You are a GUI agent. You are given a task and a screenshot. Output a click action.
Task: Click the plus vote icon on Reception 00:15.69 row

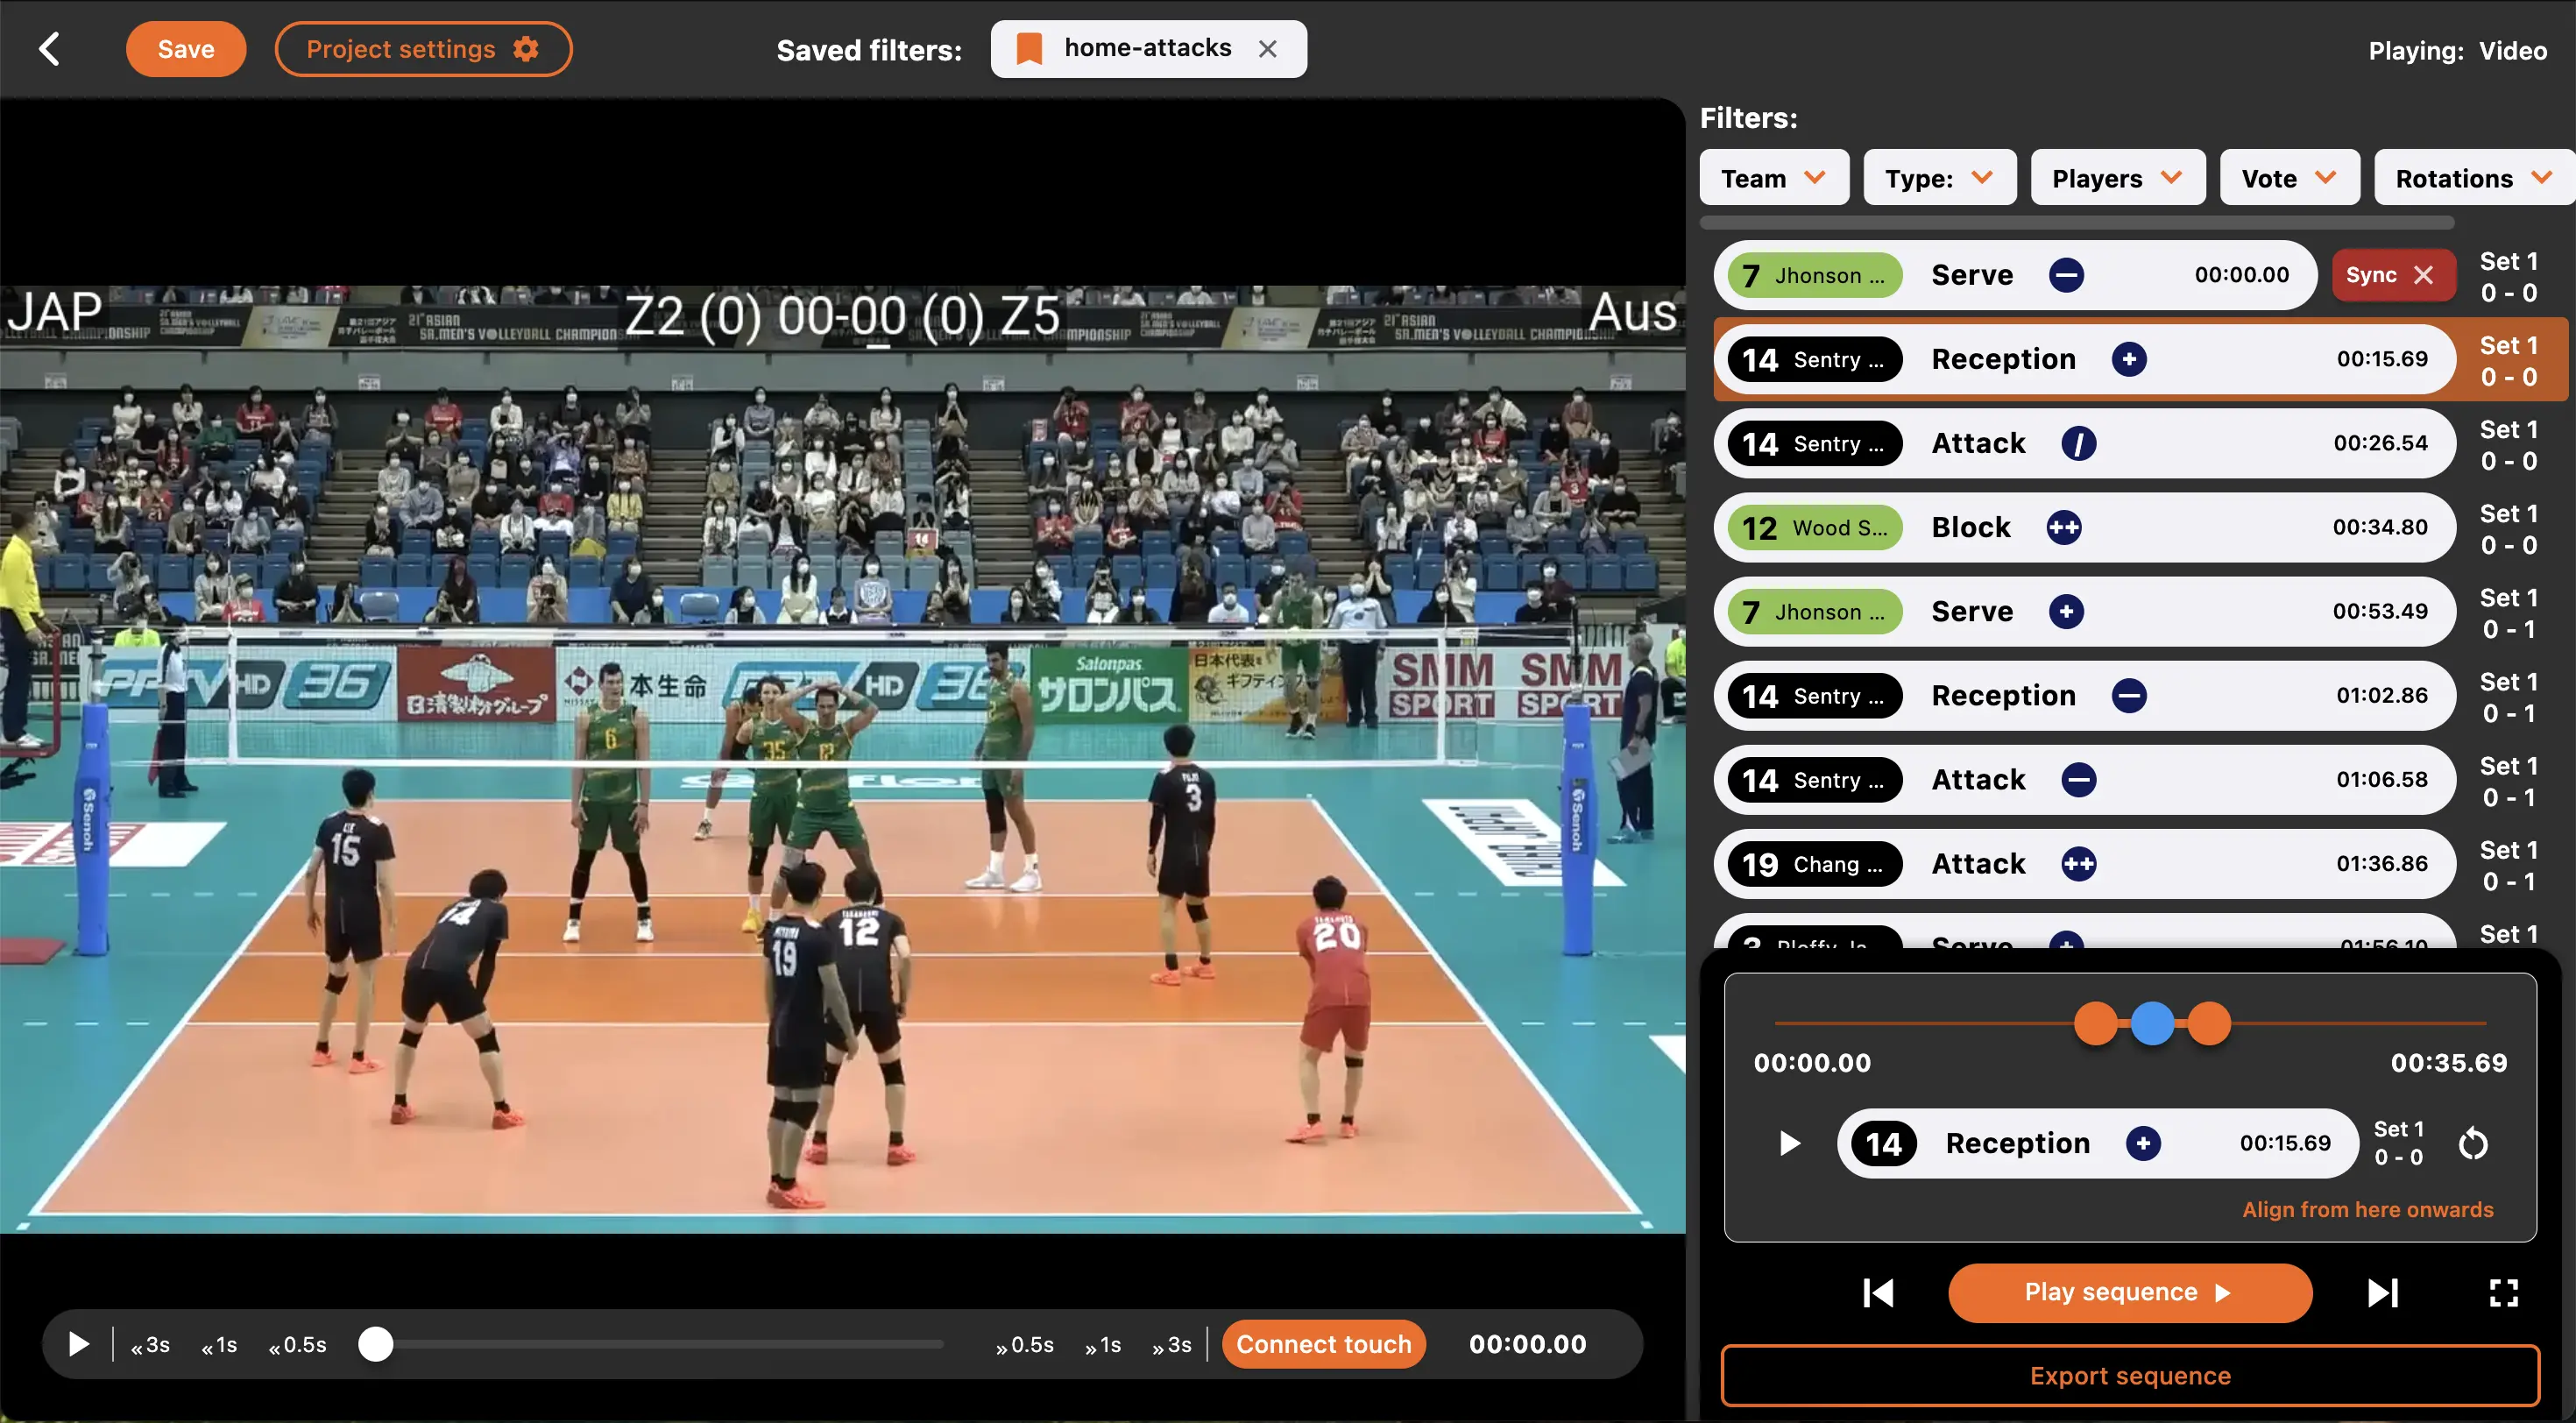pyautogui.click(x=2129, y=359)
